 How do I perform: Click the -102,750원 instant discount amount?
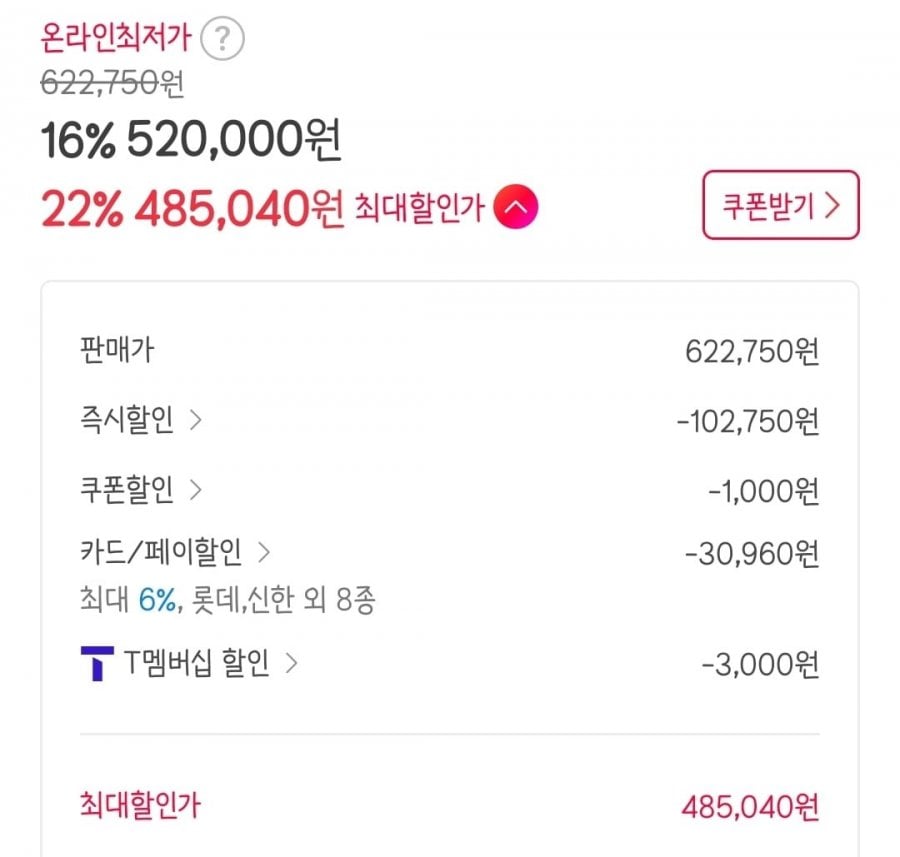pyautogui.click(x=747, y=422)
